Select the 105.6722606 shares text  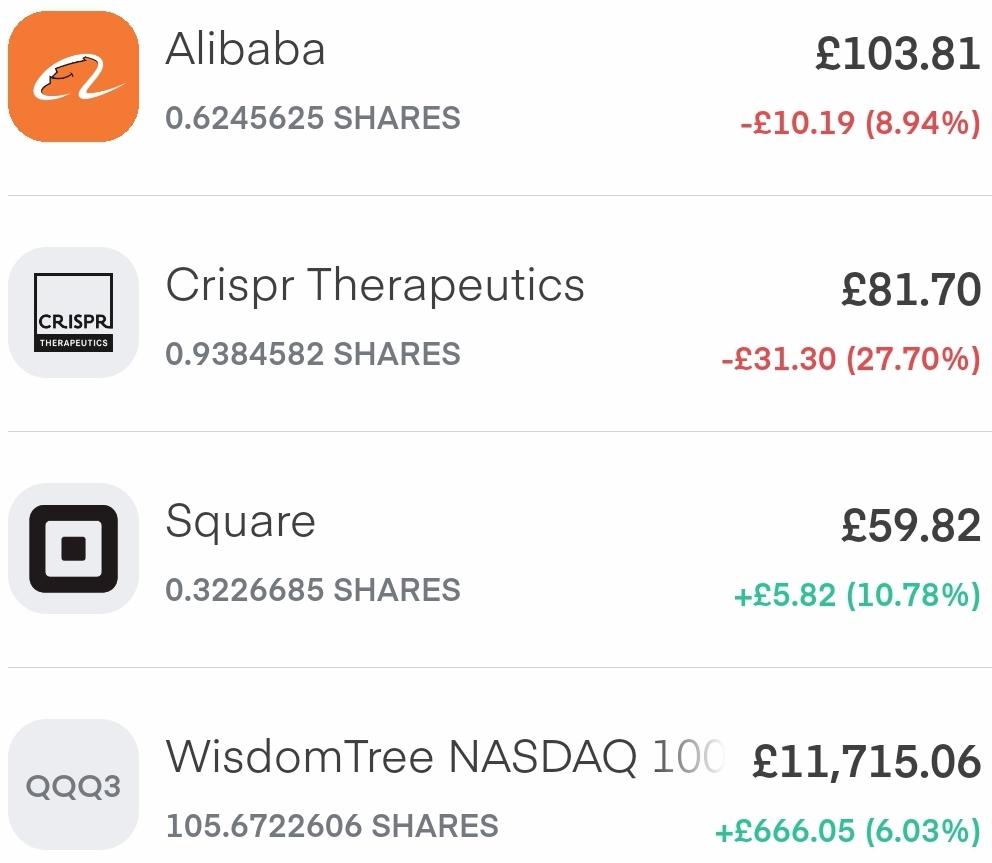pyautogui.click(x=332, y=826)
